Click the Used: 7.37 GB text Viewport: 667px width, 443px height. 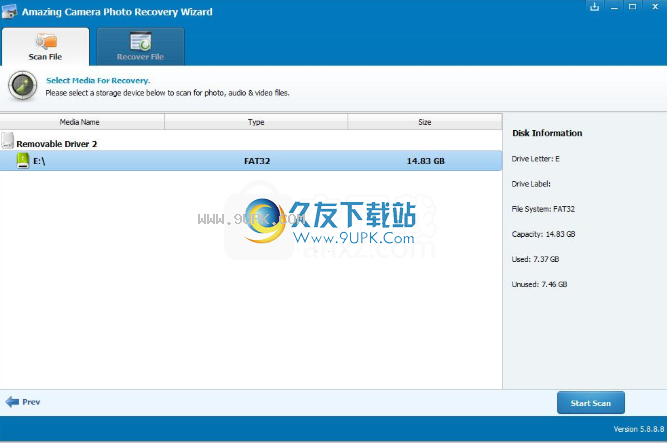(x=536, y=259)
